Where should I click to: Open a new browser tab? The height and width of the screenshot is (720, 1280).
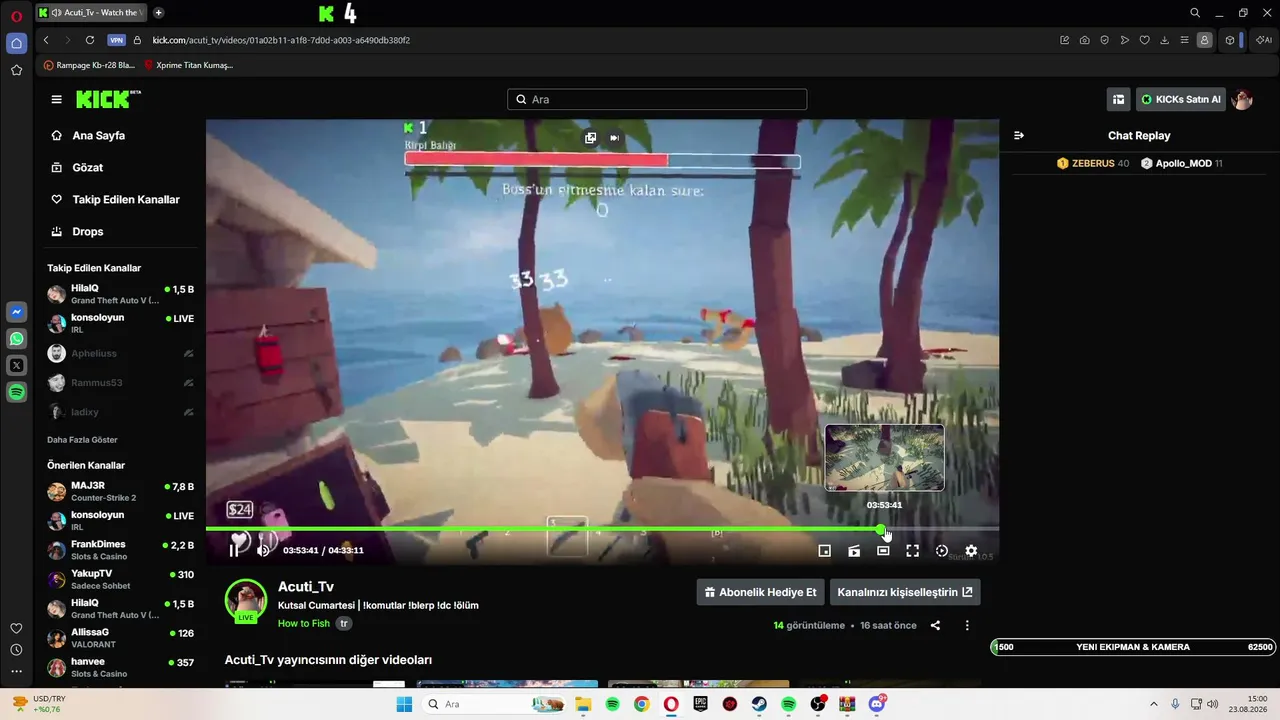tap(158, 13)
